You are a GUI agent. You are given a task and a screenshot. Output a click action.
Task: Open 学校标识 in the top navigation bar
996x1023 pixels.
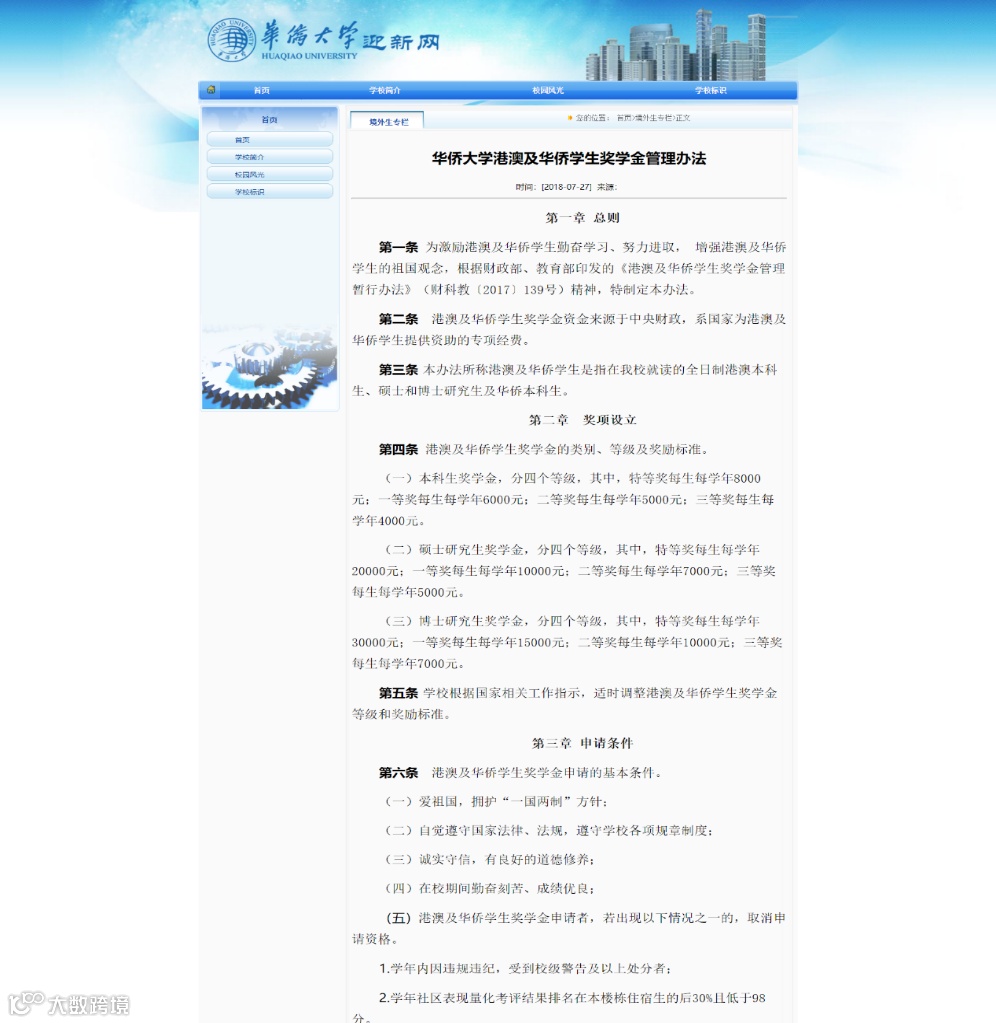[x=710, y=91]
